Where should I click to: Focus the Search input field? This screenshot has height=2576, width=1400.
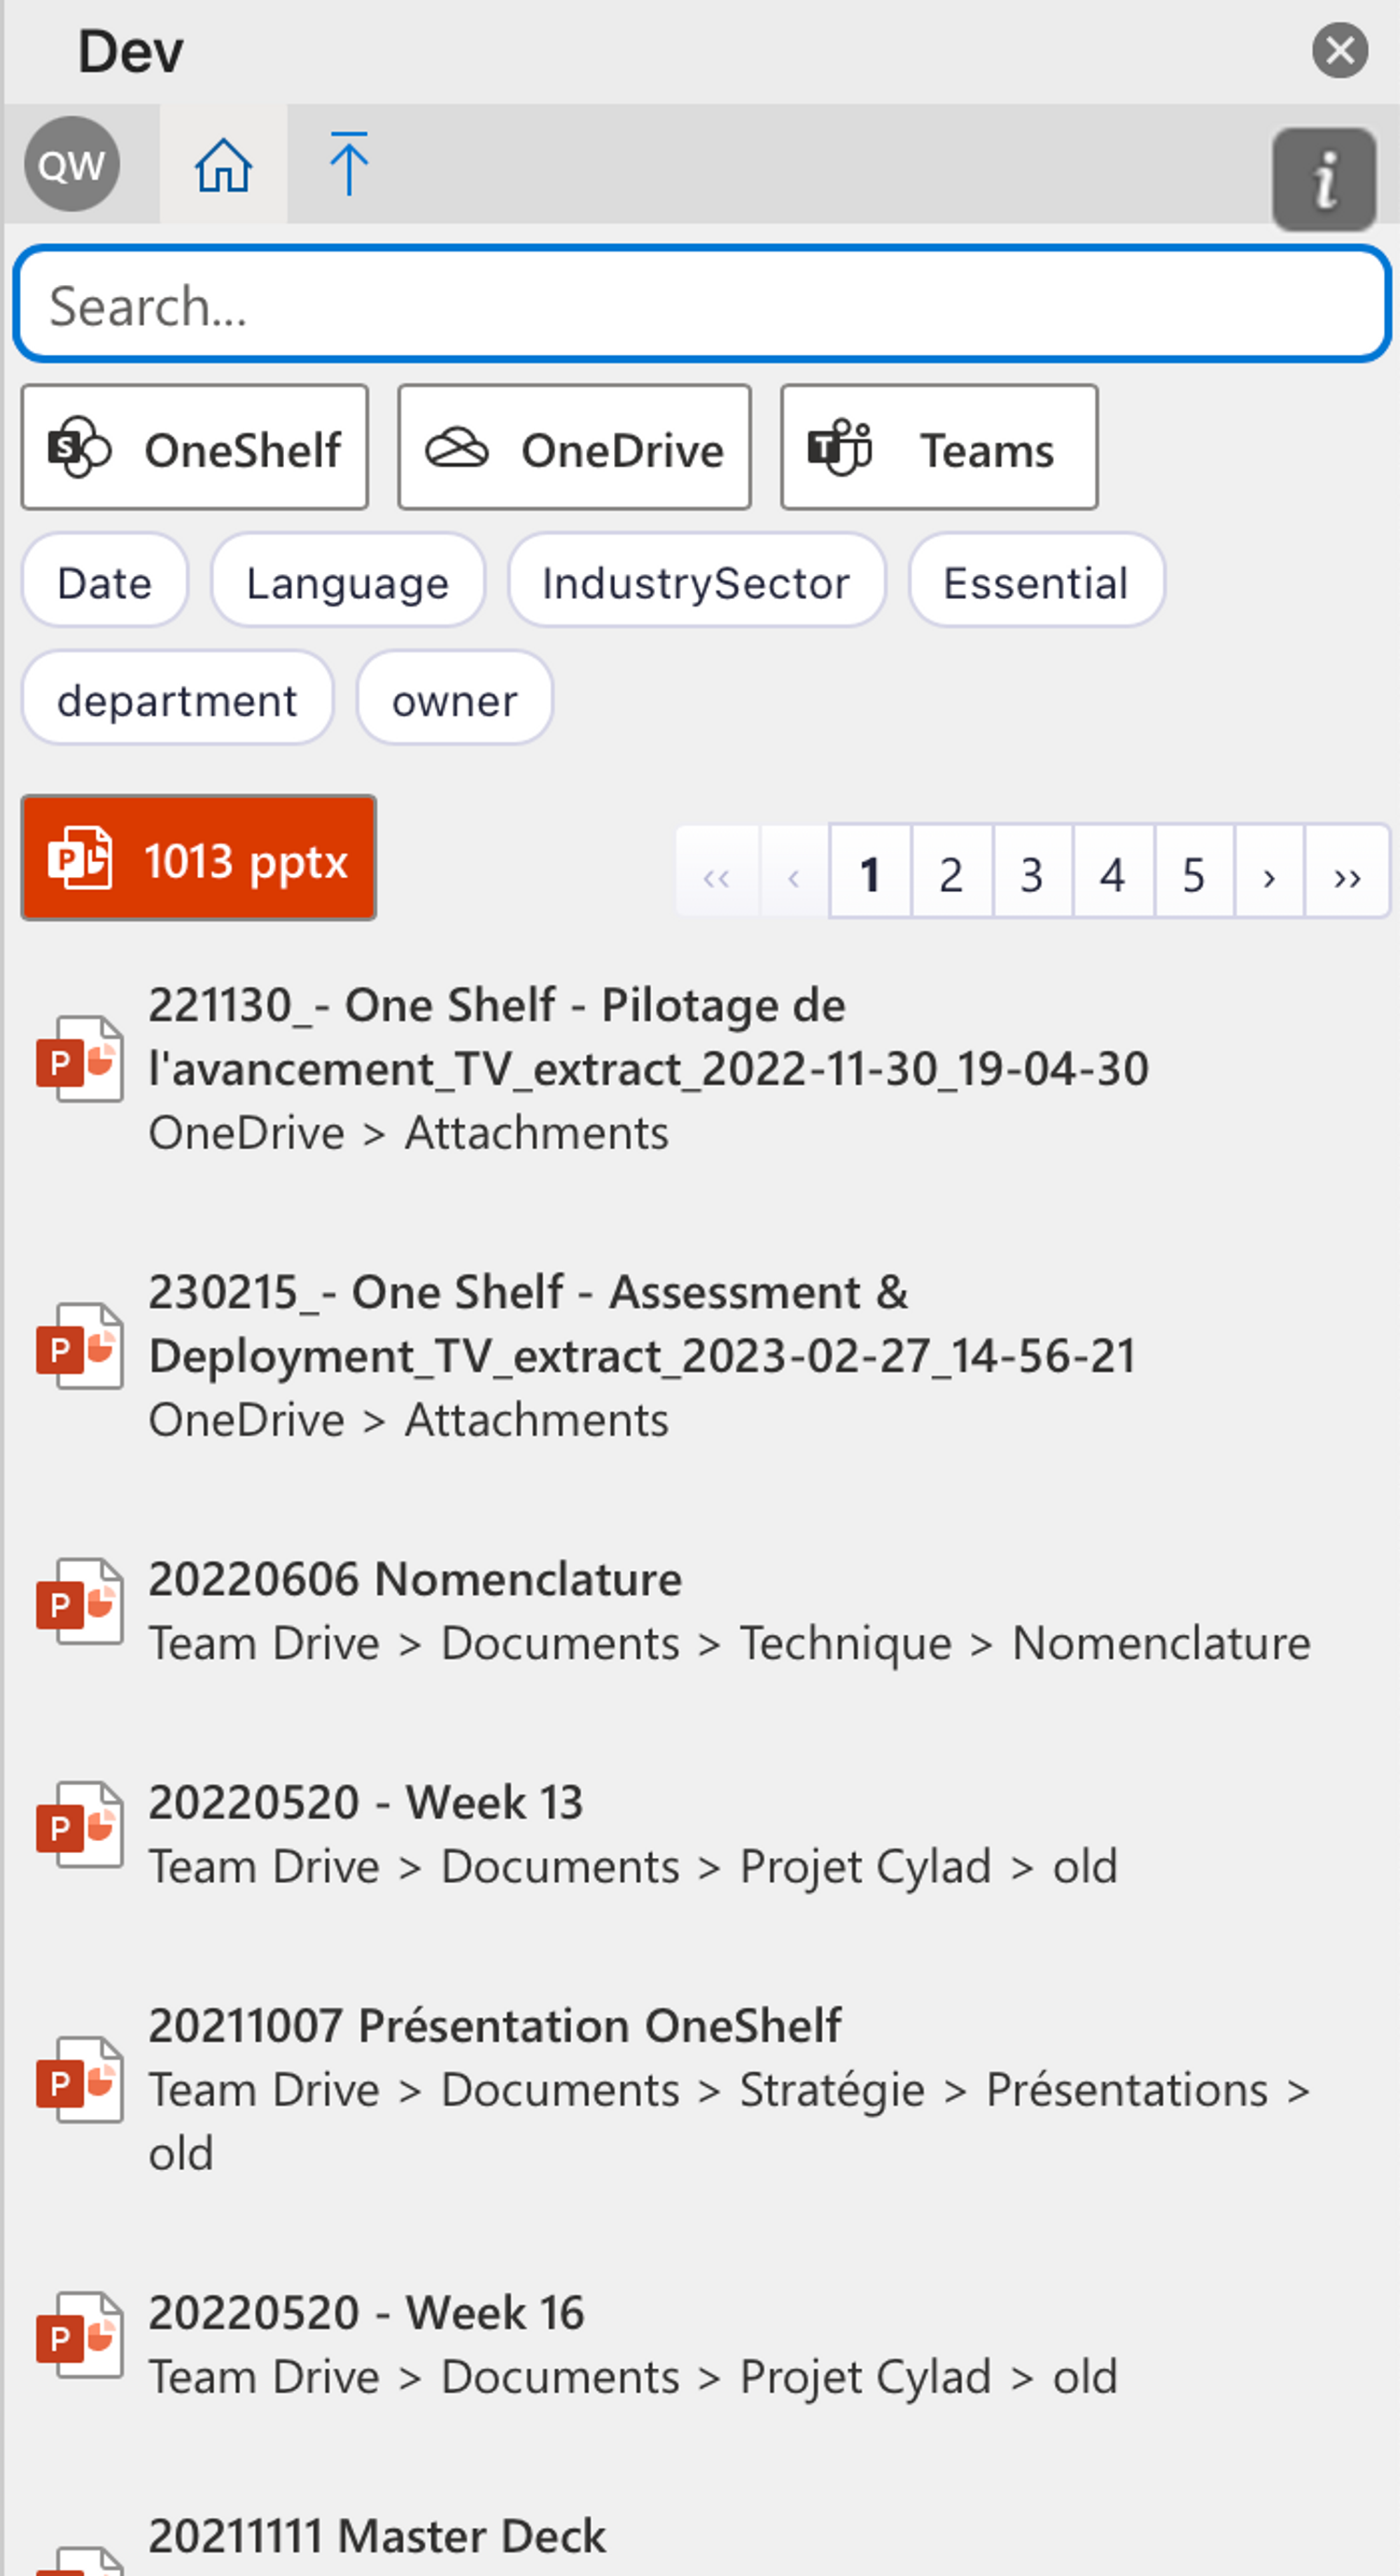click(x=700, y=305)
